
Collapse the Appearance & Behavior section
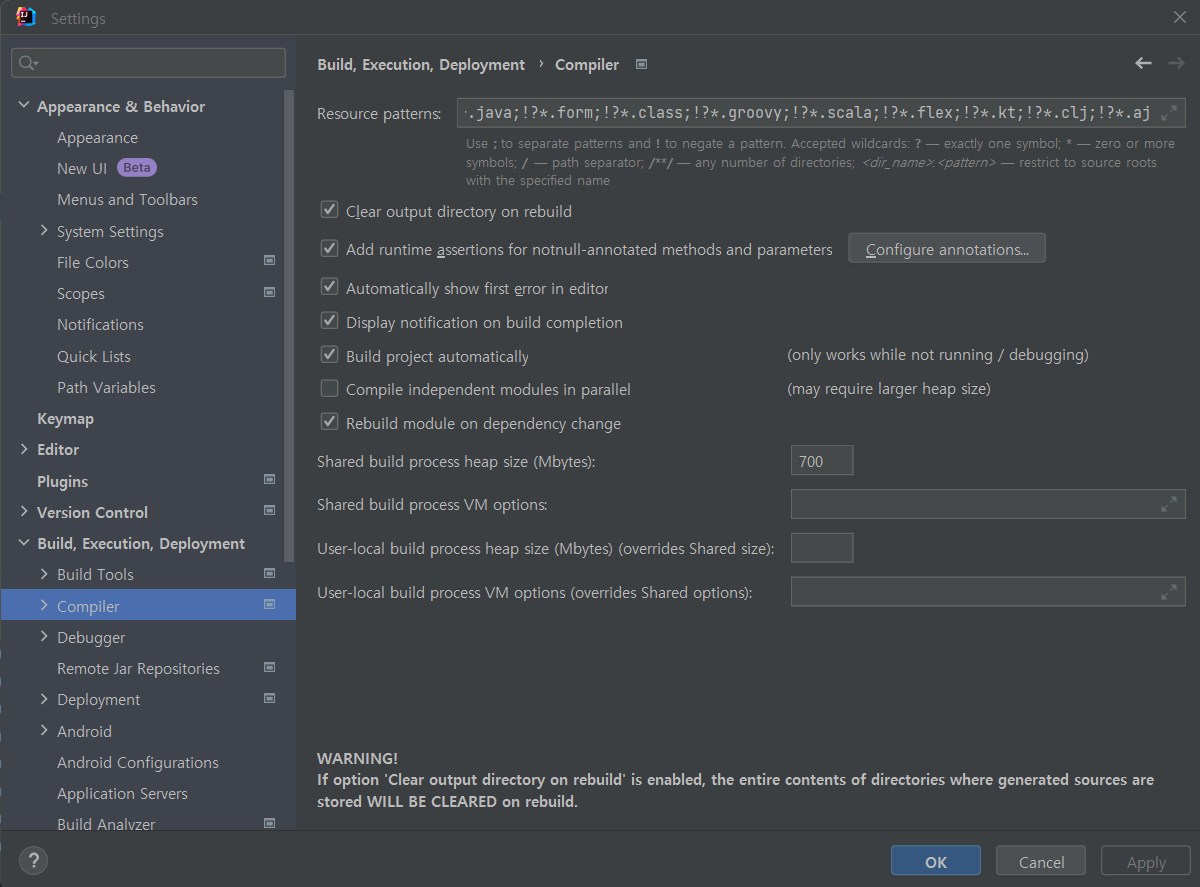[x=22, y=105]
